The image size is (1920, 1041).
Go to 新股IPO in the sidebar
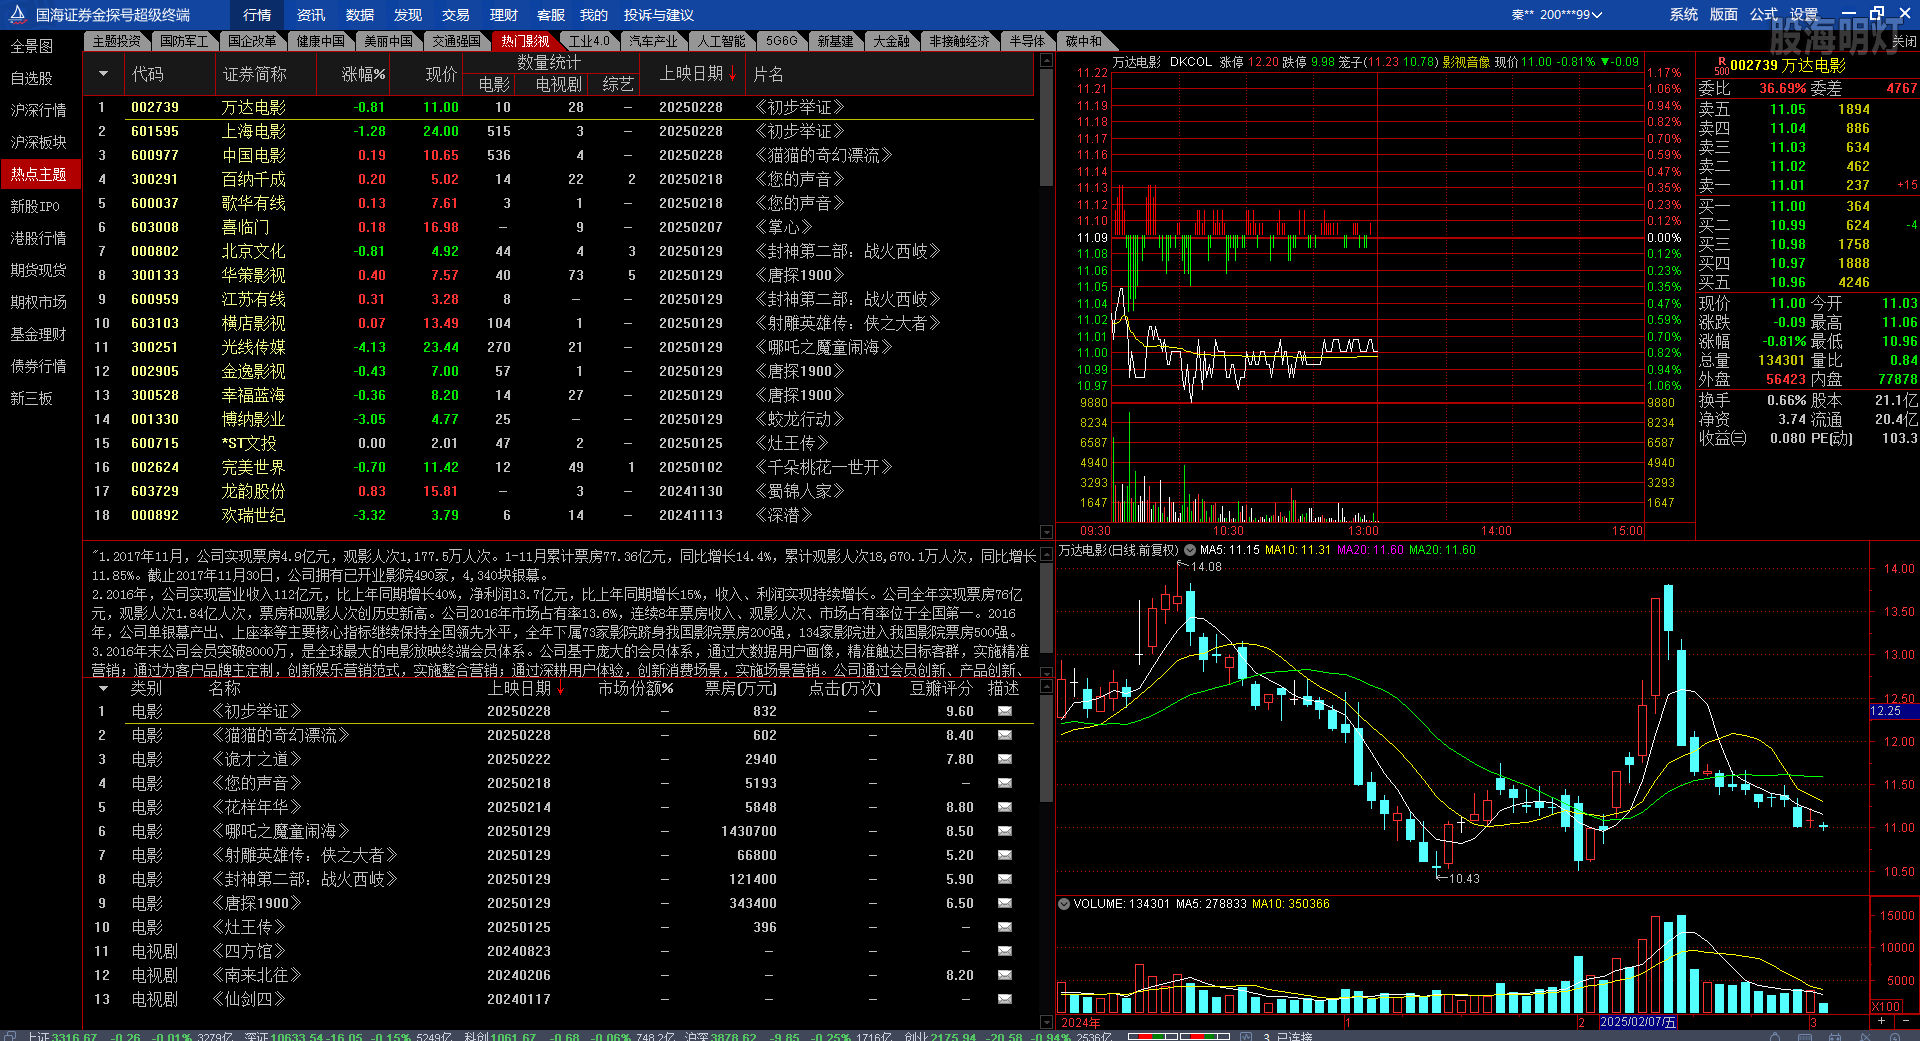click(35, 206)
